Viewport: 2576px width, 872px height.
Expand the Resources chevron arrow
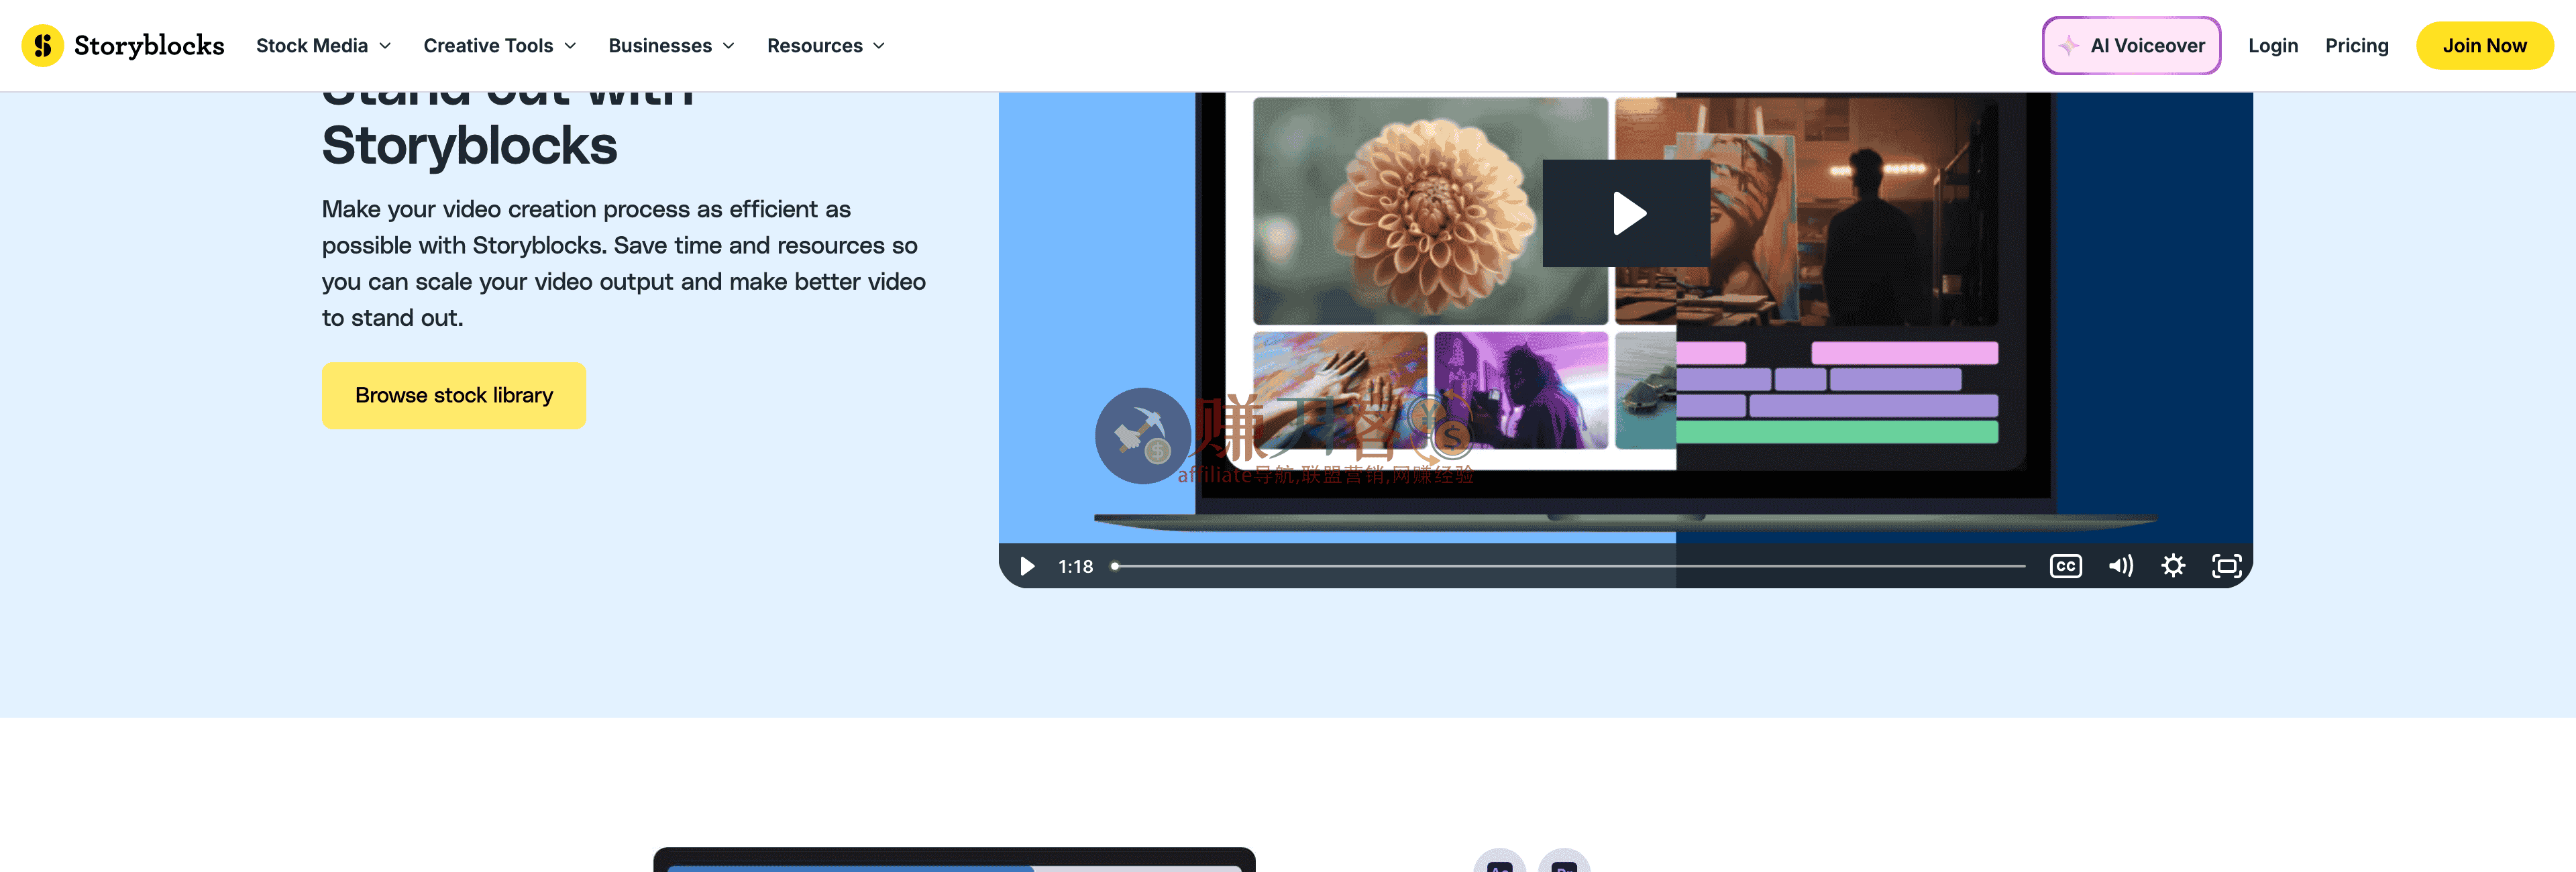(879, 46)
